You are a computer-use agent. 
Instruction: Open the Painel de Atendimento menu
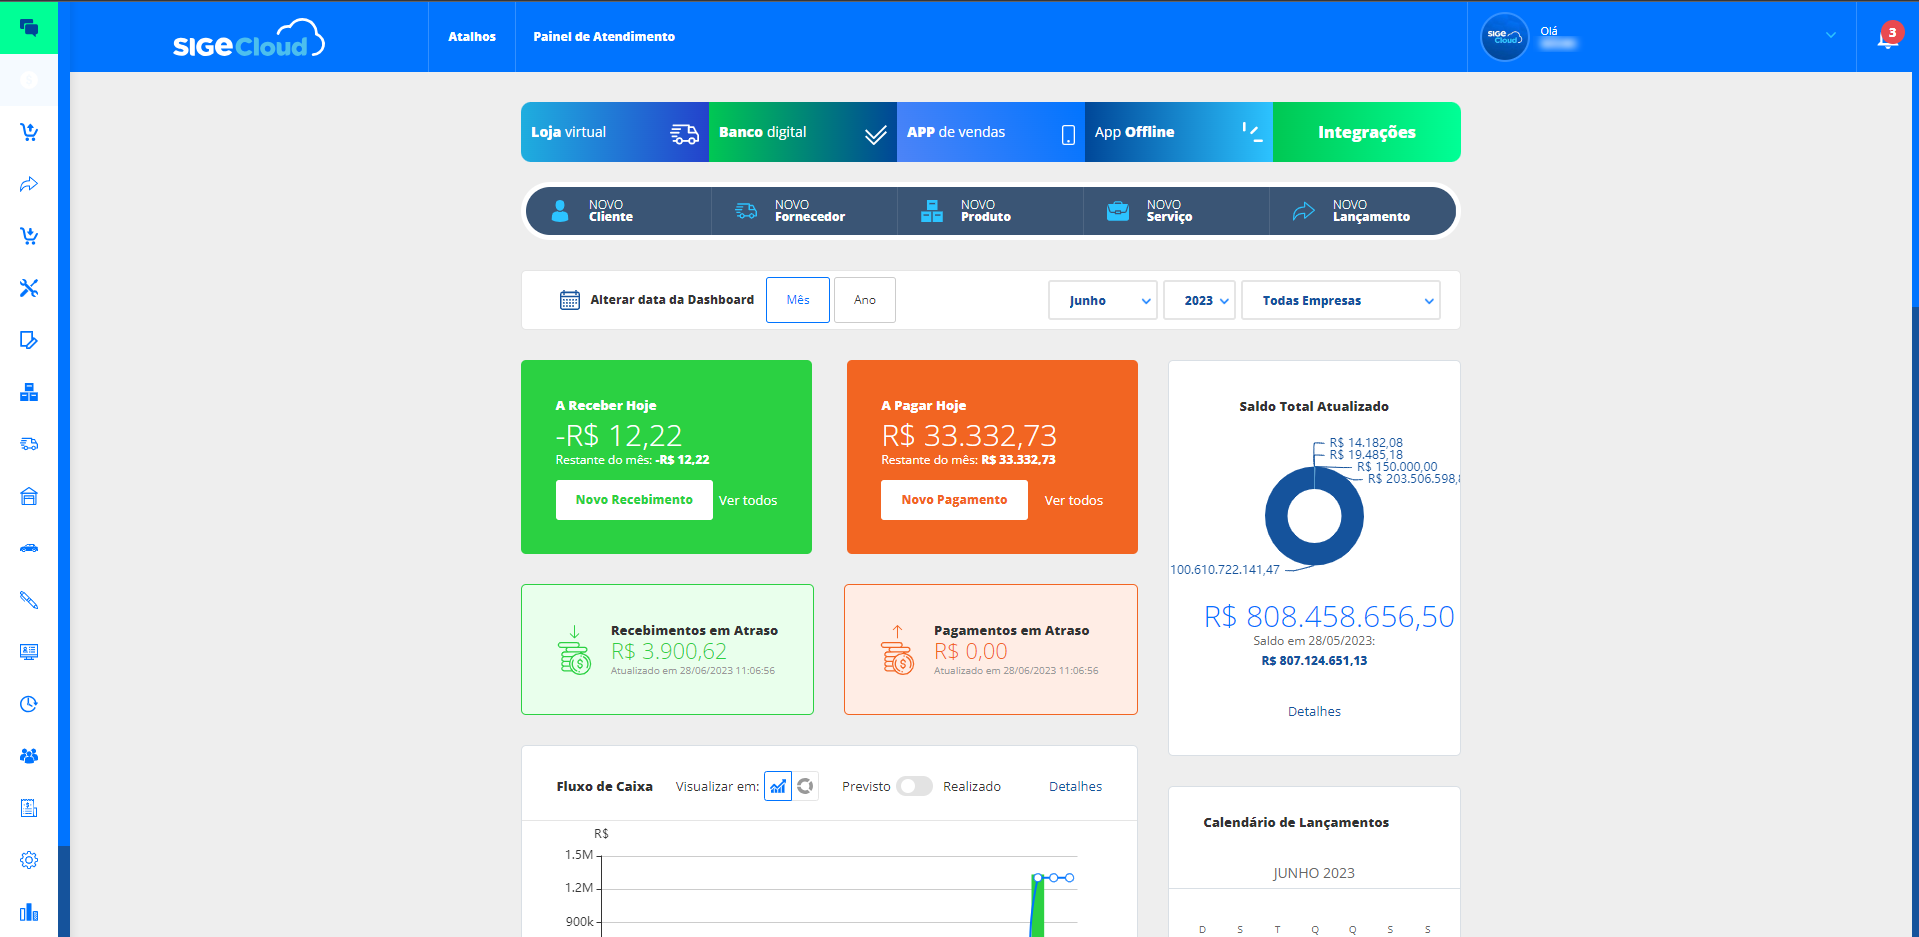(x=604, y=36)
